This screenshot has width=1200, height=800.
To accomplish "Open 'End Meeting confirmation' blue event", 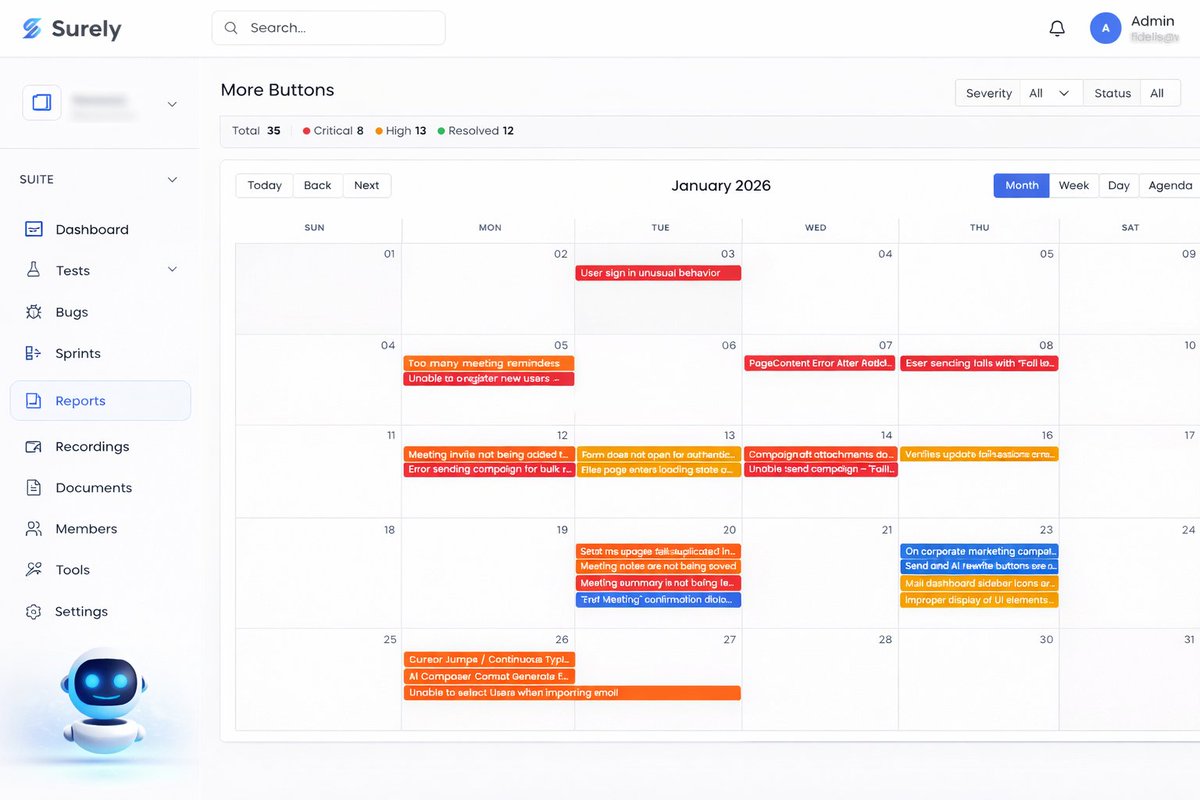I will pos(658,600).
